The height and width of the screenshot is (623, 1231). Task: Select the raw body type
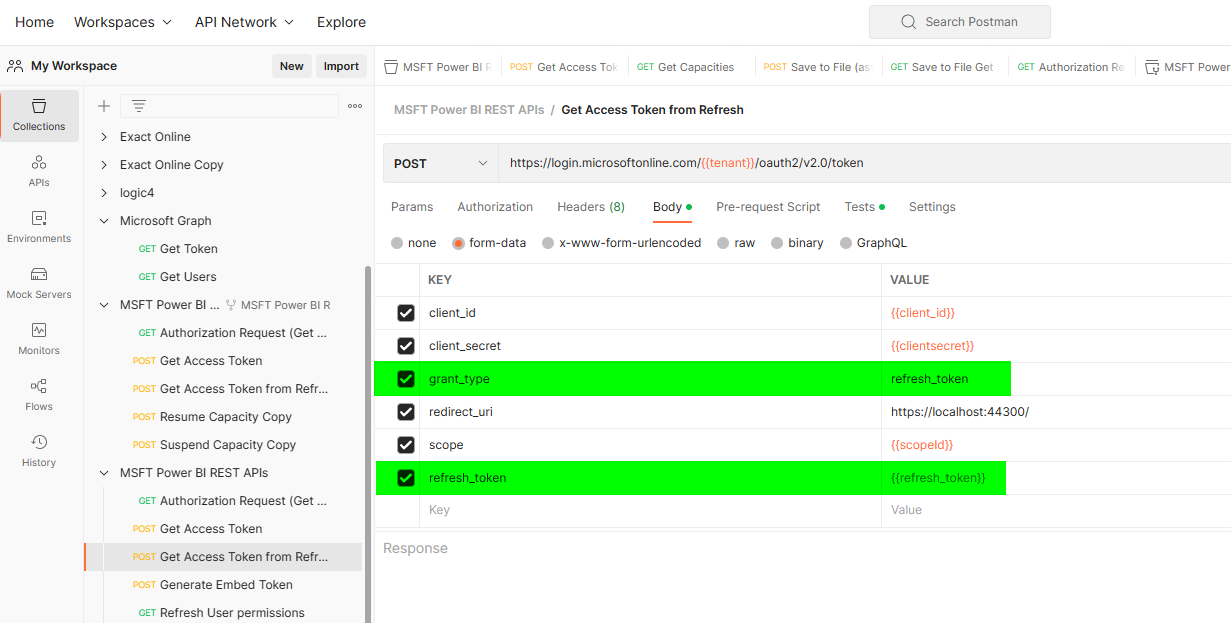pyautogui.click(x=723, y=243)
